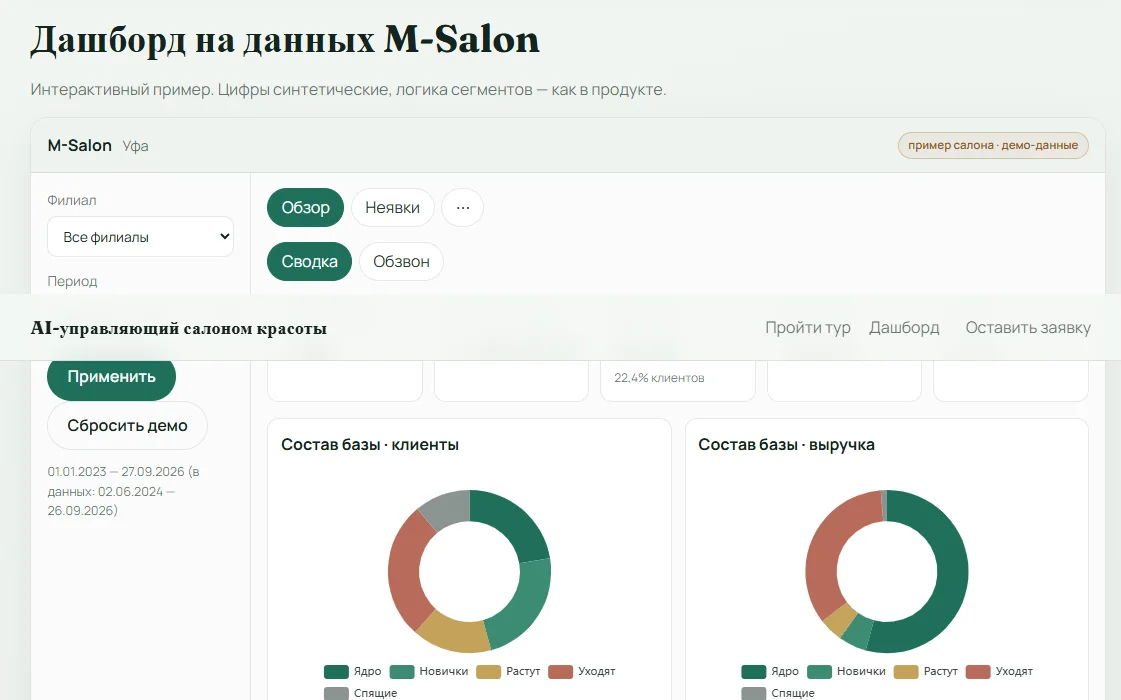Toggle Уходят legend in clients chart
This screenshot has height=700, width=1121.
[582, 671]
